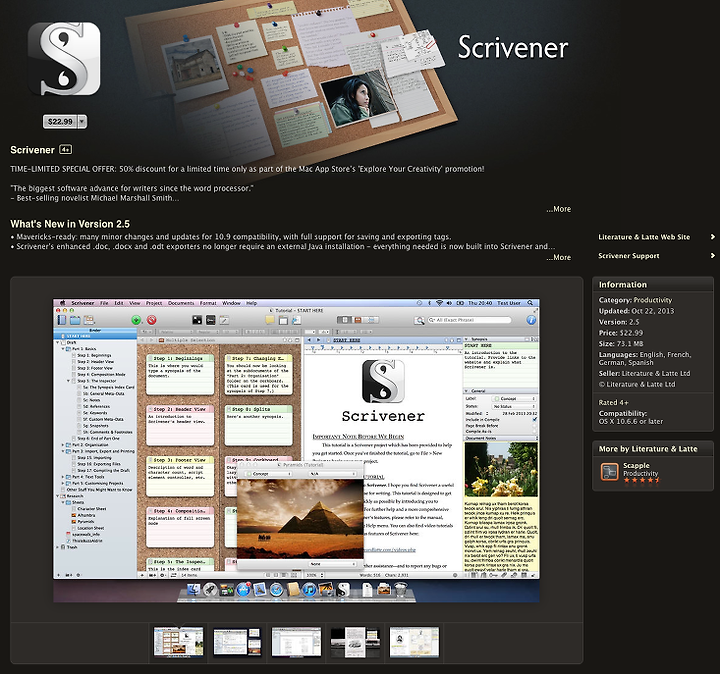
Task: Click the All (Exact Phrase) search field
Action: (x=469, y=320)
